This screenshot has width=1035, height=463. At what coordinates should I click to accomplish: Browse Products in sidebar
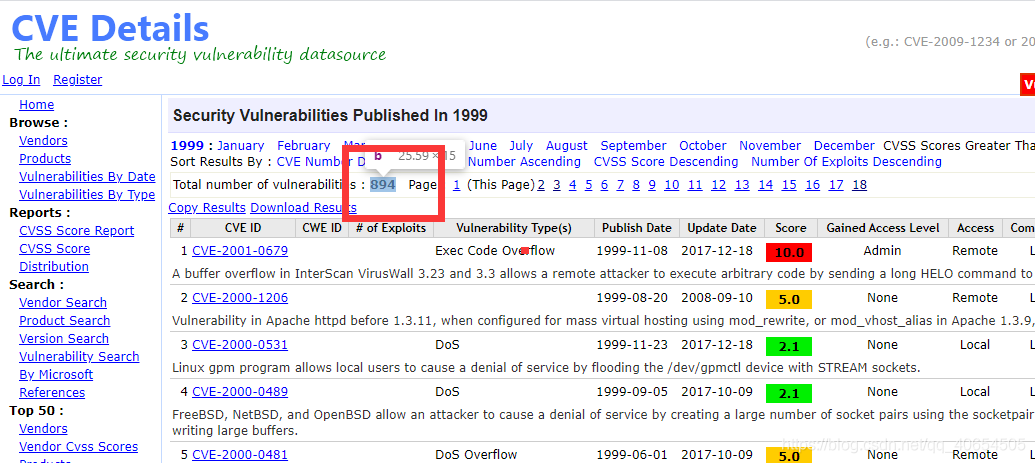45,159
